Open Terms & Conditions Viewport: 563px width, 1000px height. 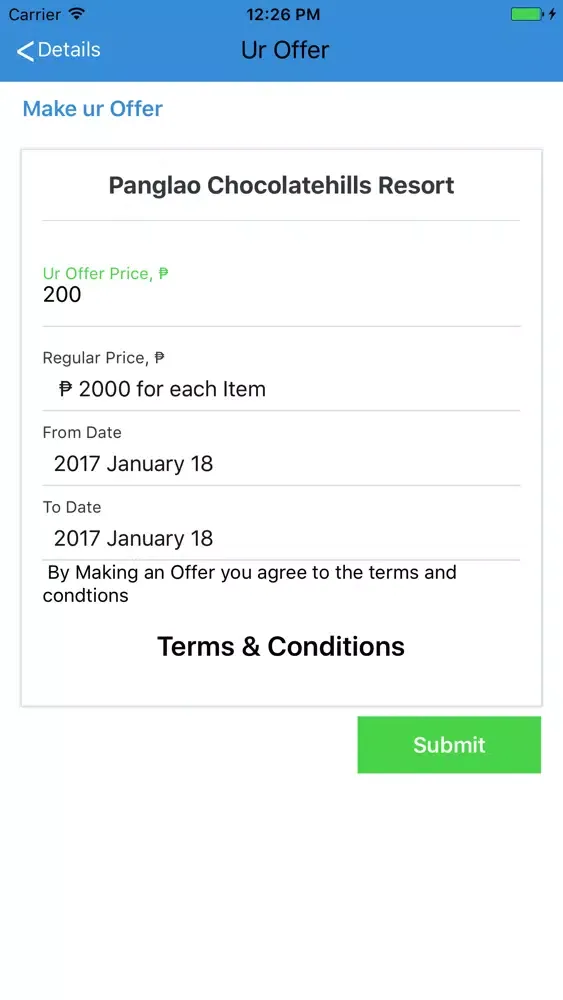click(x=281, y=646)
